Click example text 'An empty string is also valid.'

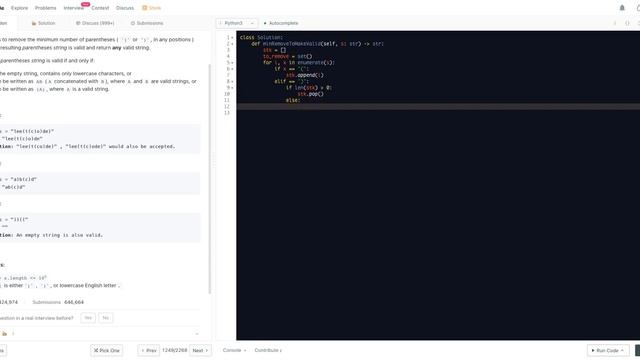(x=60, y=235)
